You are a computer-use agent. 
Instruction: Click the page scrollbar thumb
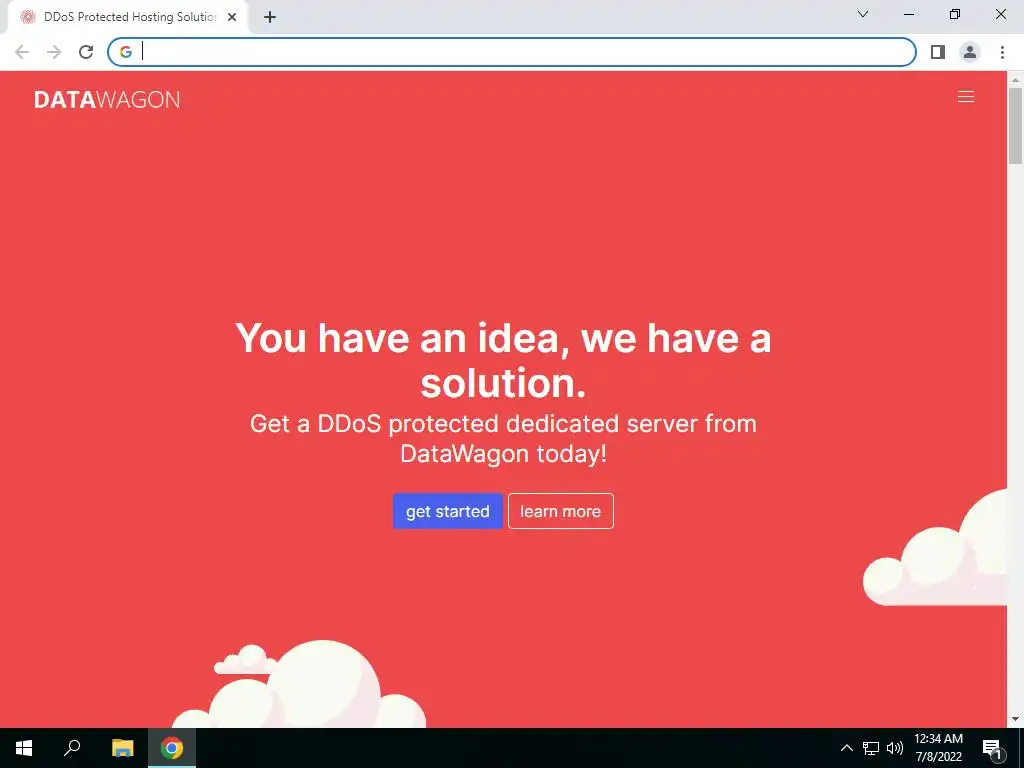1015,125
